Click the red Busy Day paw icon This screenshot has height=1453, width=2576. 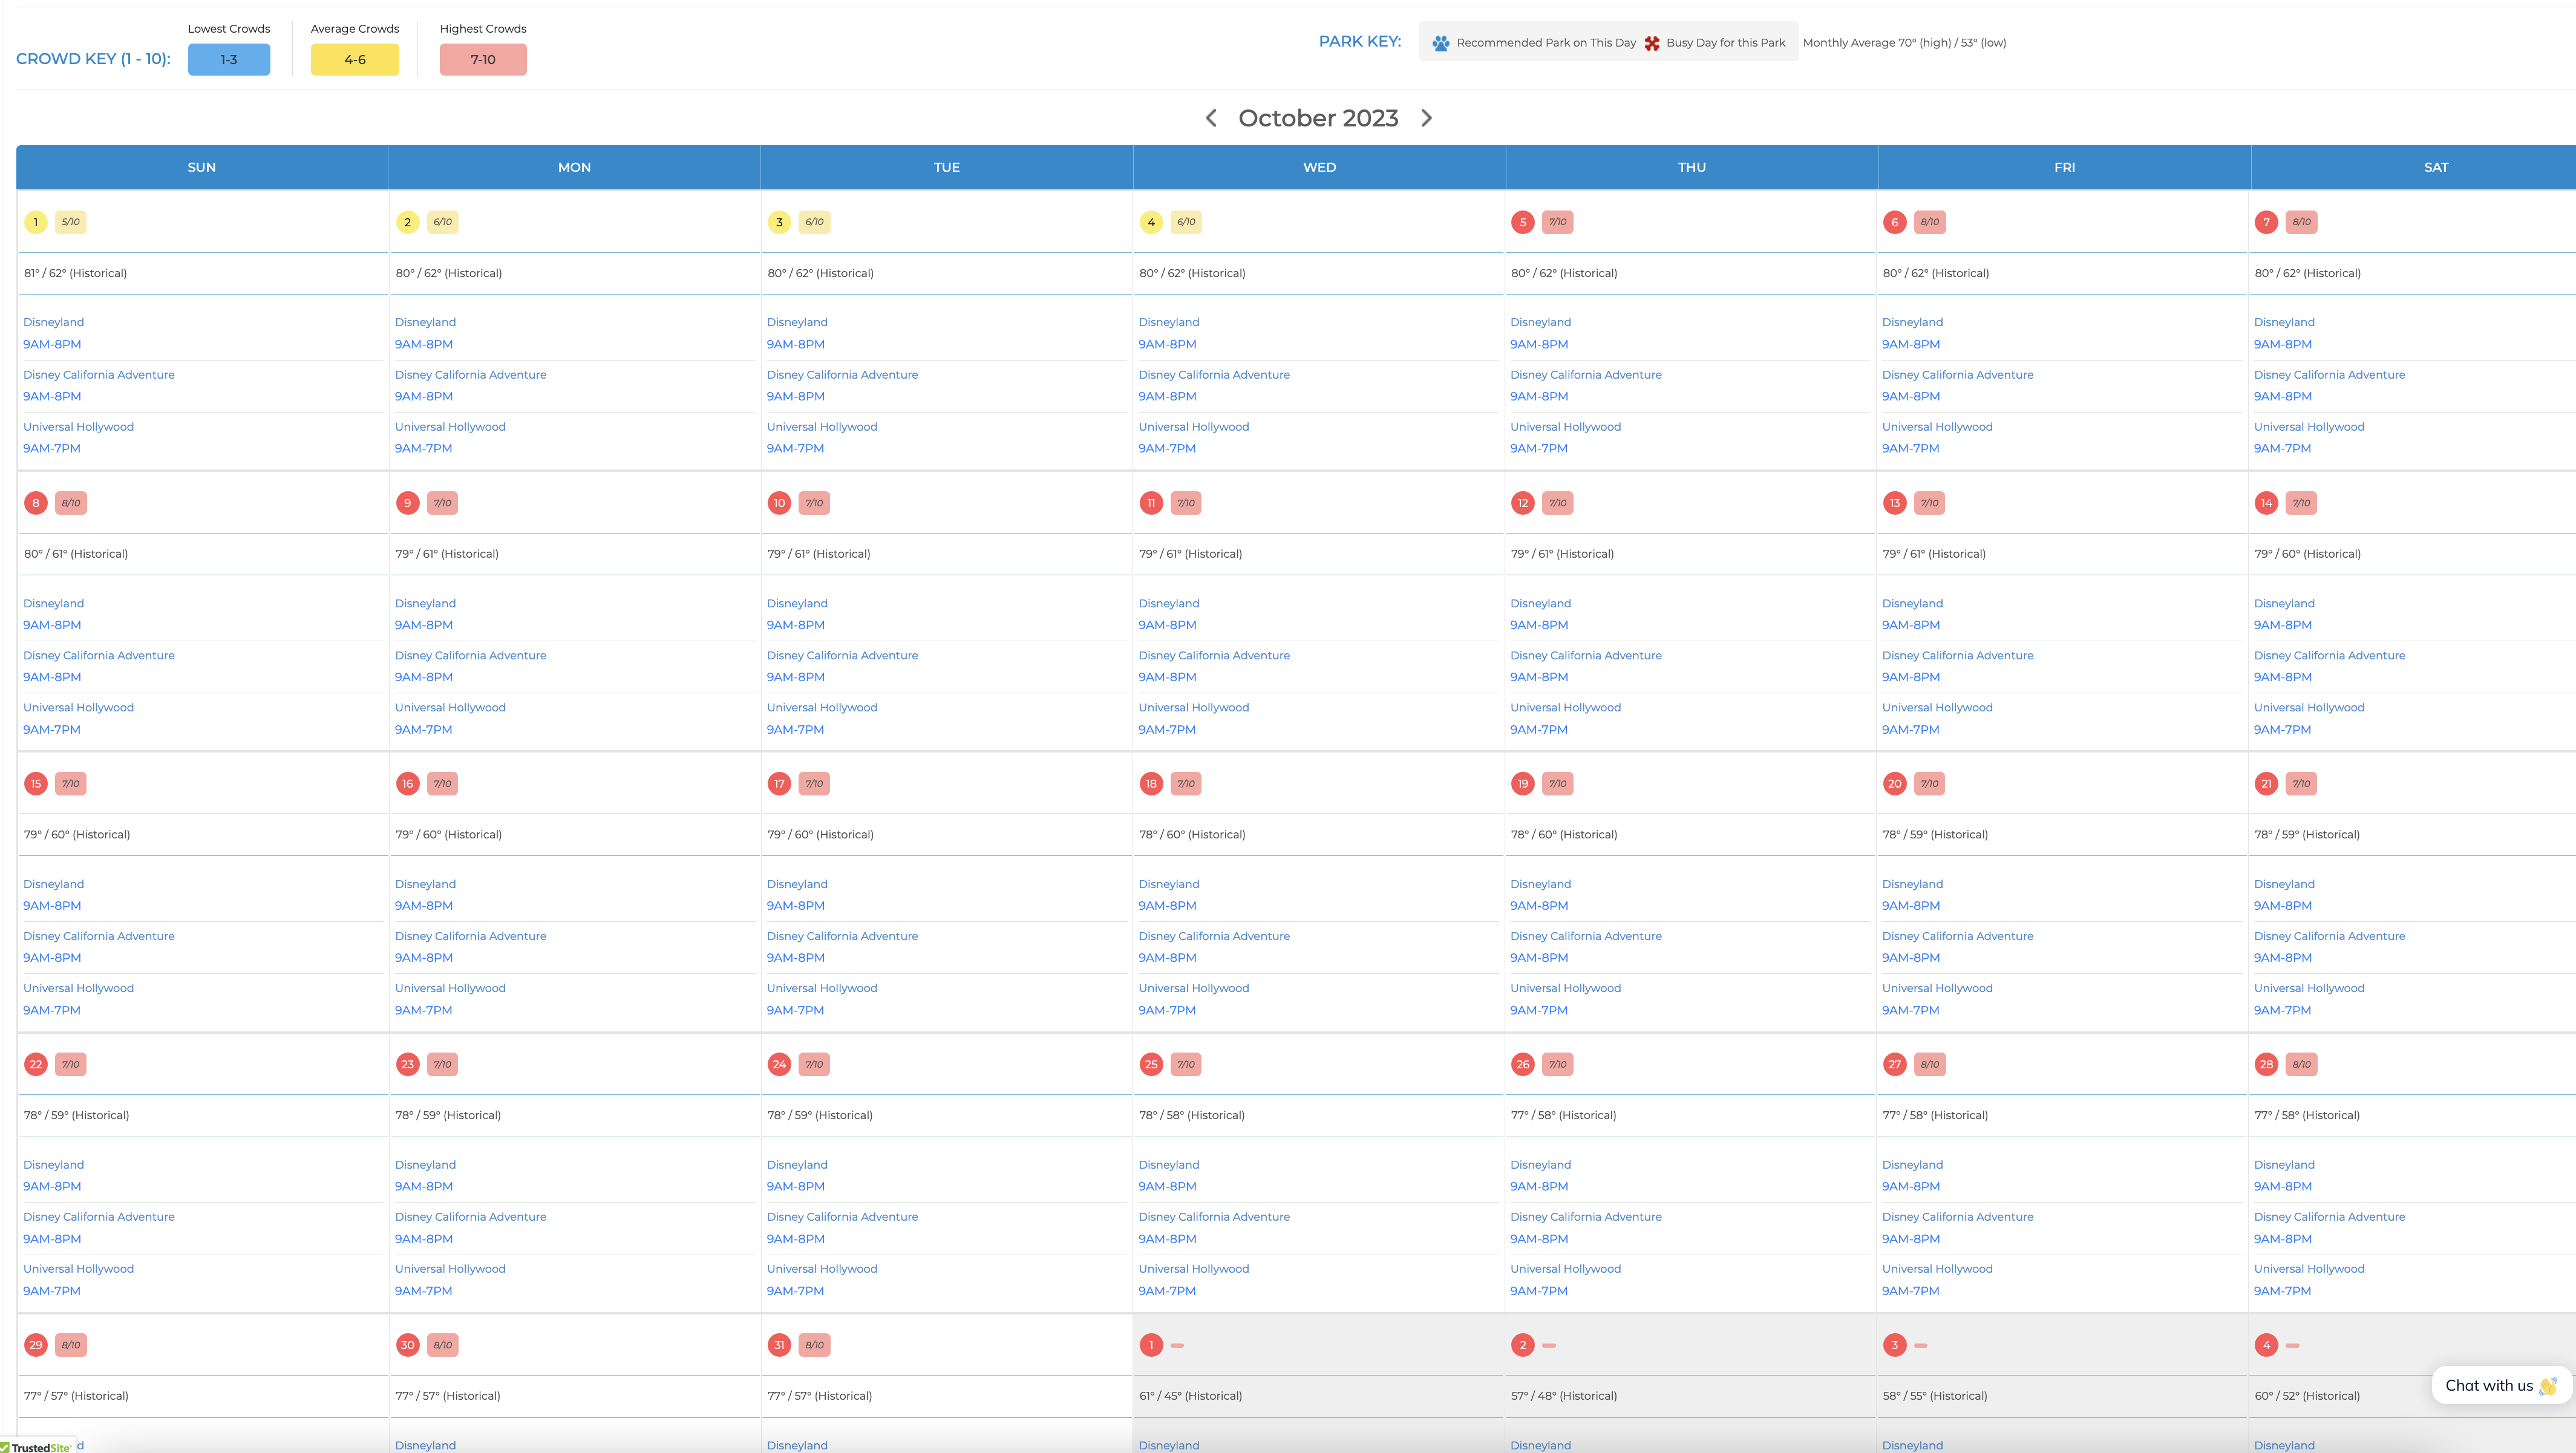1652,43
